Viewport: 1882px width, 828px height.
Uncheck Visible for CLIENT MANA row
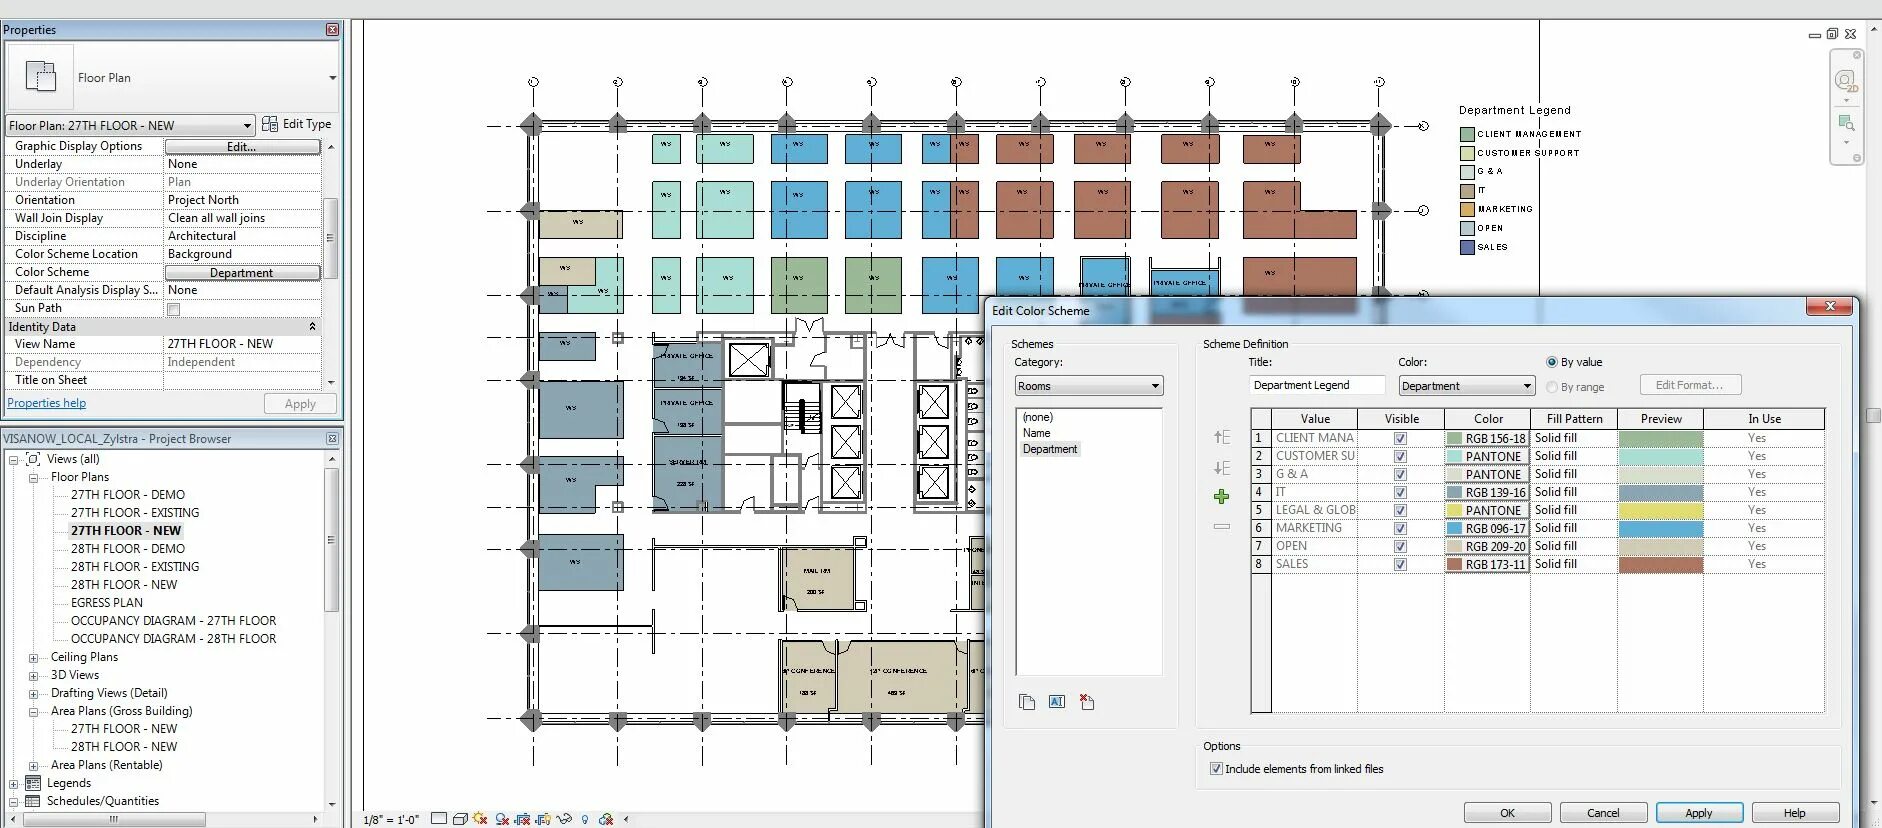[x=1400, y=438]
